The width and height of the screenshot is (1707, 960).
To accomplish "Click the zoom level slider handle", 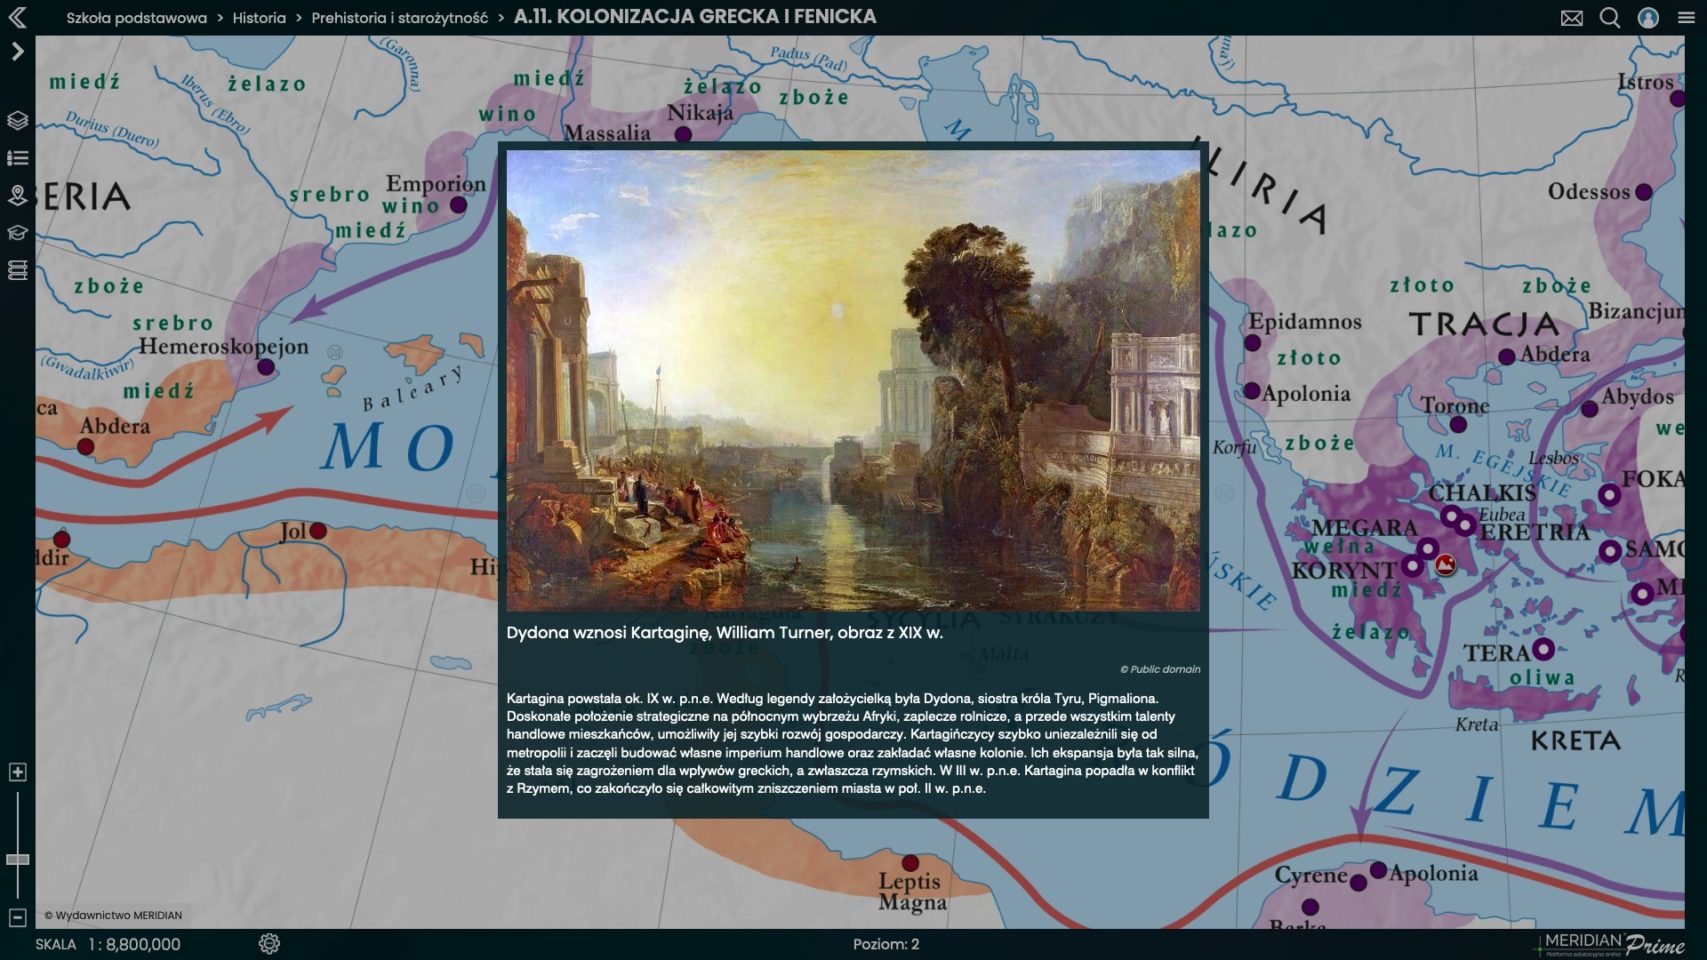I will pos(17,859).
